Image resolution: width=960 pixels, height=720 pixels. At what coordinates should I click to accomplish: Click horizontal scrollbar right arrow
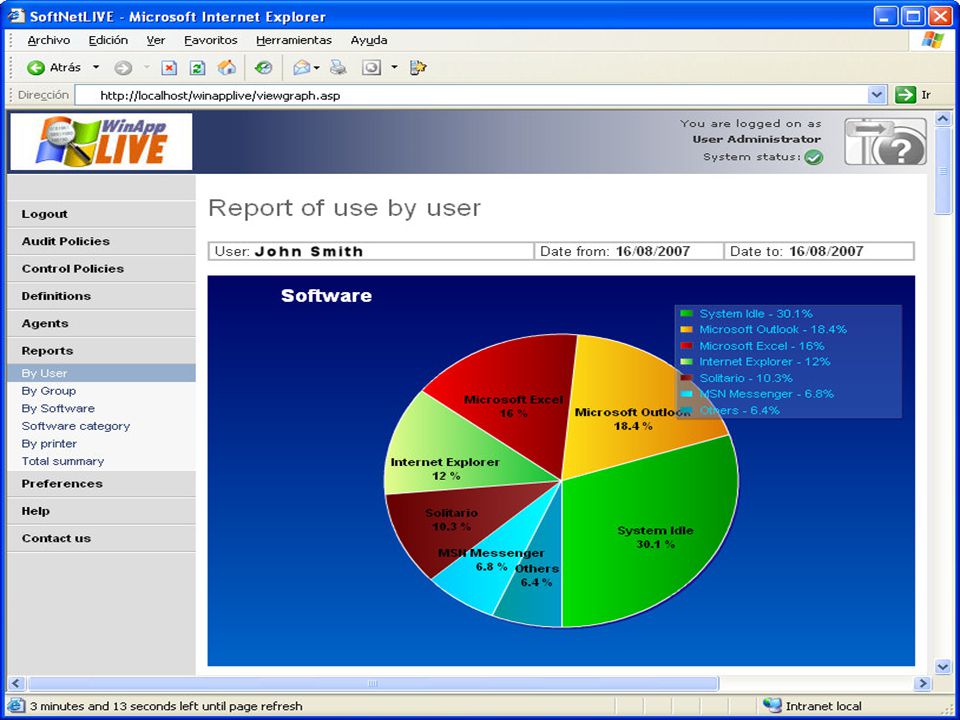click(x=921, y=683)
